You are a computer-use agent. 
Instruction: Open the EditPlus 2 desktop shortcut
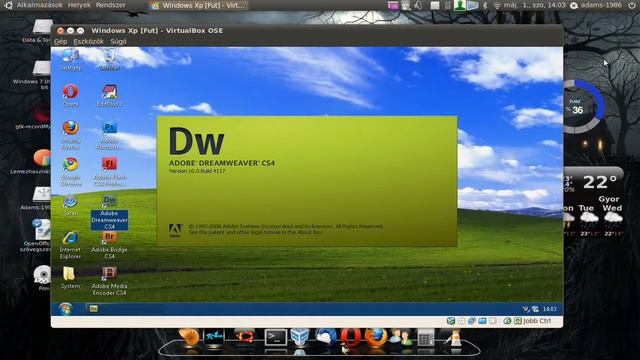109,95
